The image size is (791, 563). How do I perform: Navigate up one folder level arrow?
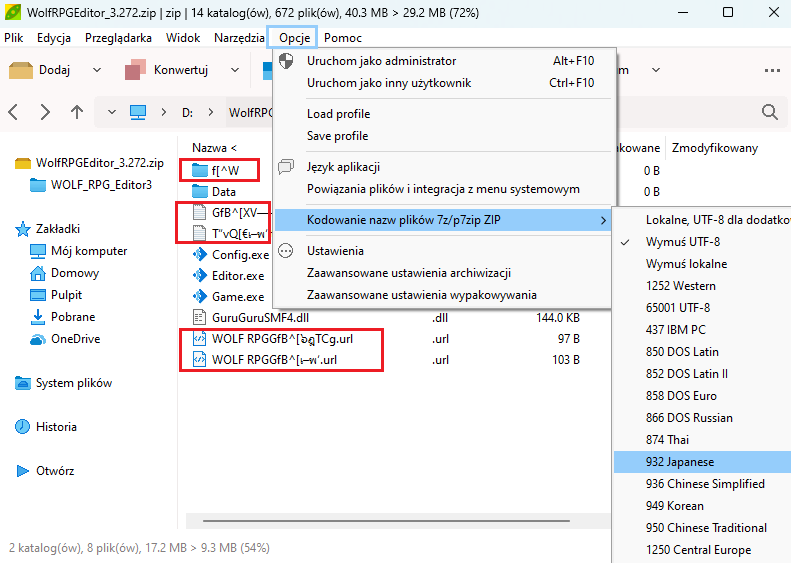pos(77,112)
